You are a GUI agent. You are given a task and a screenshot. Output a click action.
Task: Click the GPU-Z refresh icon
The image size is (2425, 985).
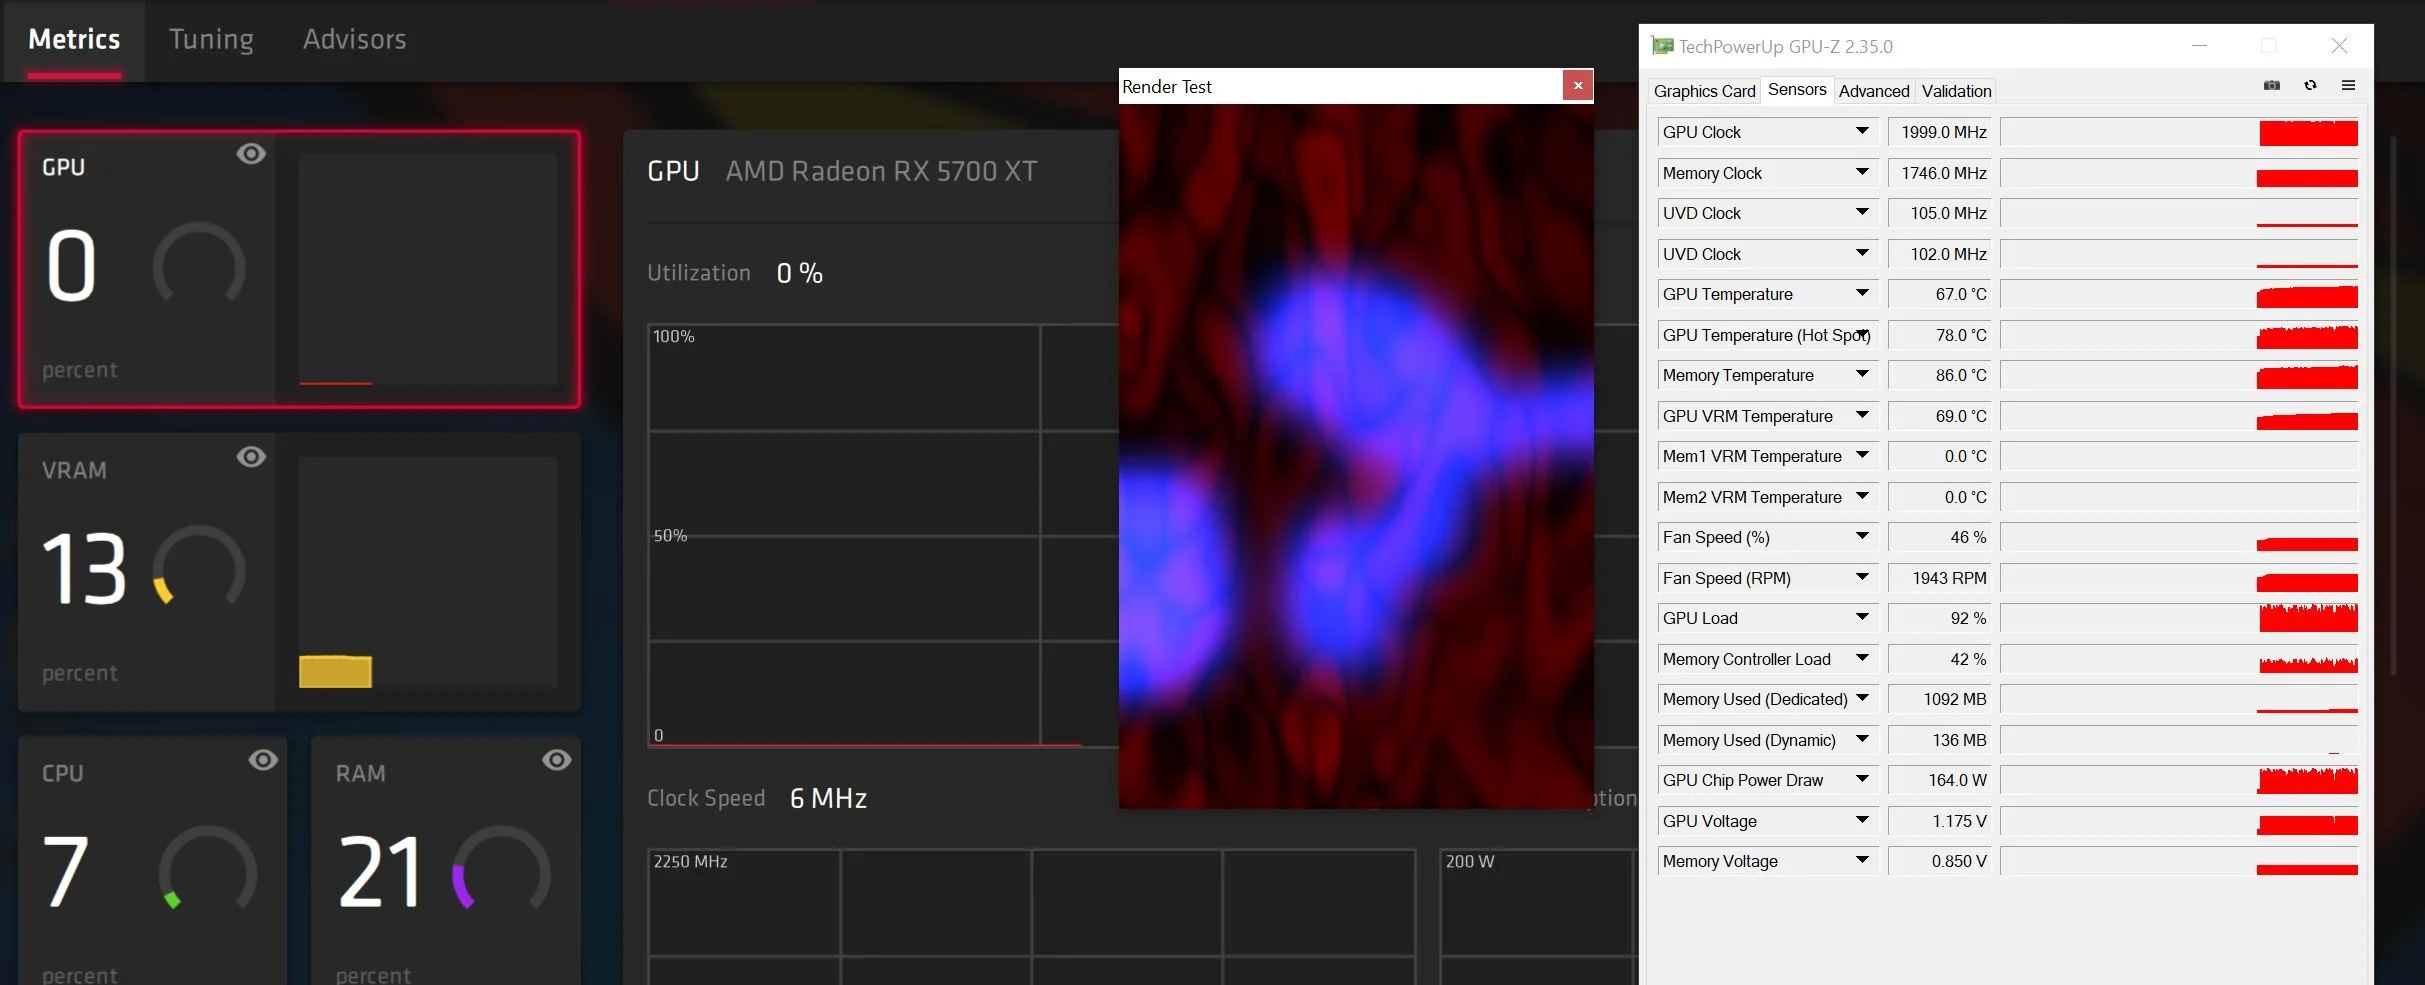pyautogui.click(x=2310, y=86)
